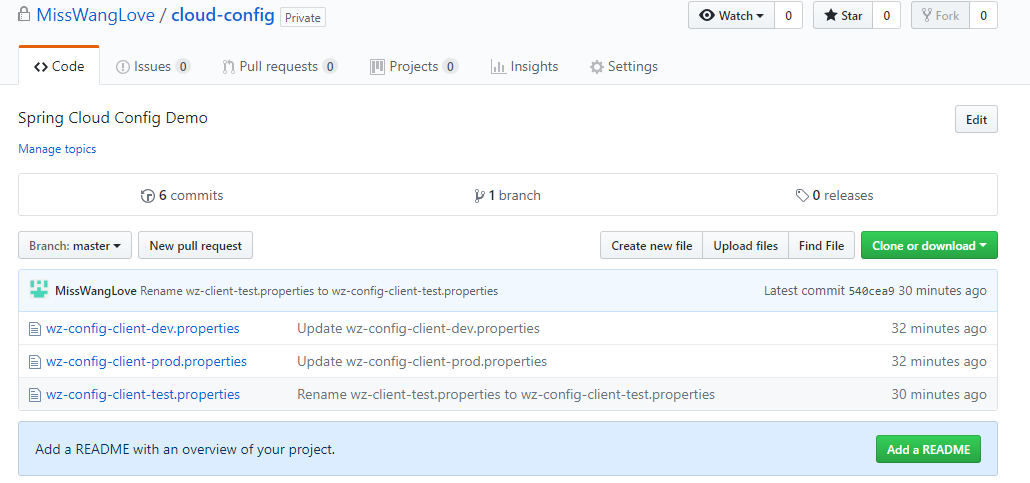Open the repository Settings tab
This screenshot has width=1030, height=483.
(x=623, y=66)
